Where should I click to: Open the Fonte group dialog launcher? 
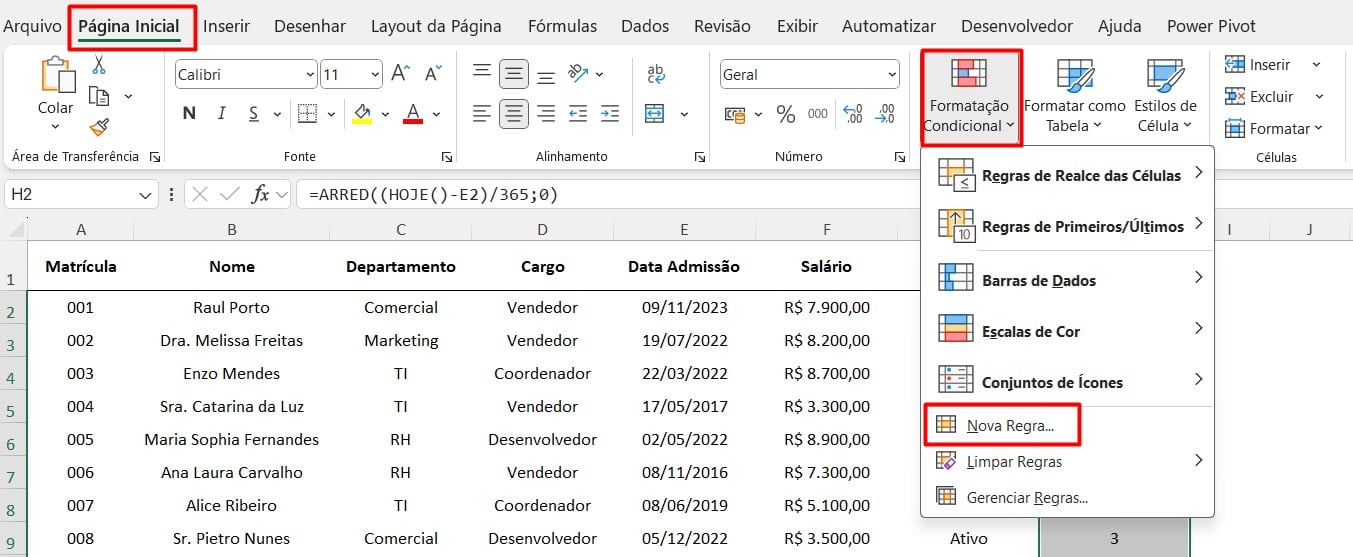445,157
